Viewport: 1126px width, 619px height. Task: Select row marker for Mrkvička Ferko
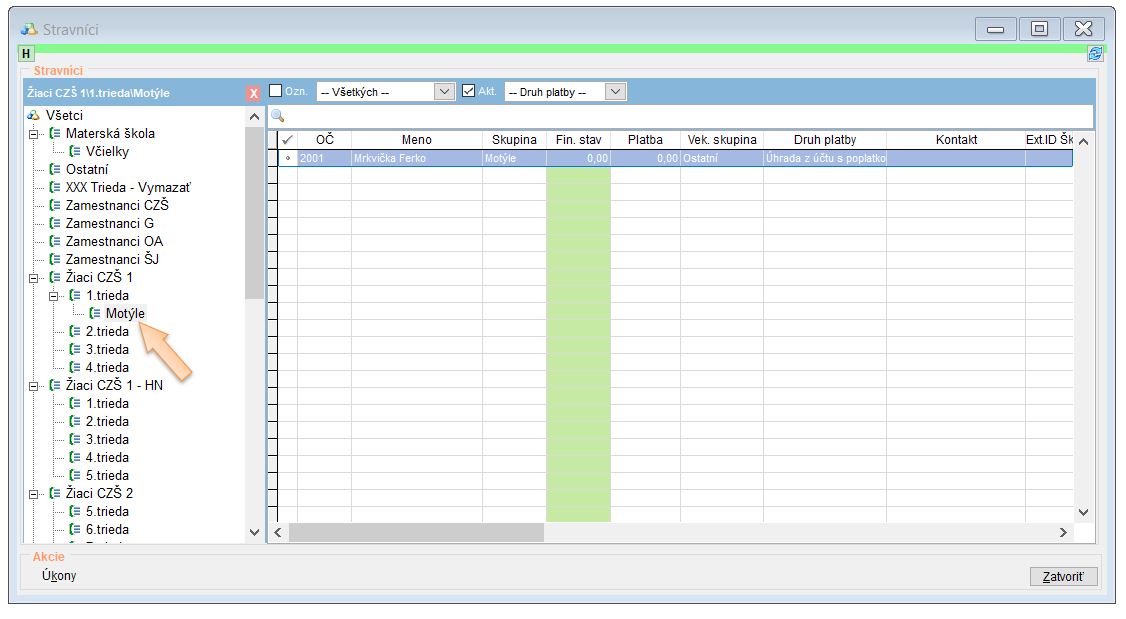(x=288, y=158)
